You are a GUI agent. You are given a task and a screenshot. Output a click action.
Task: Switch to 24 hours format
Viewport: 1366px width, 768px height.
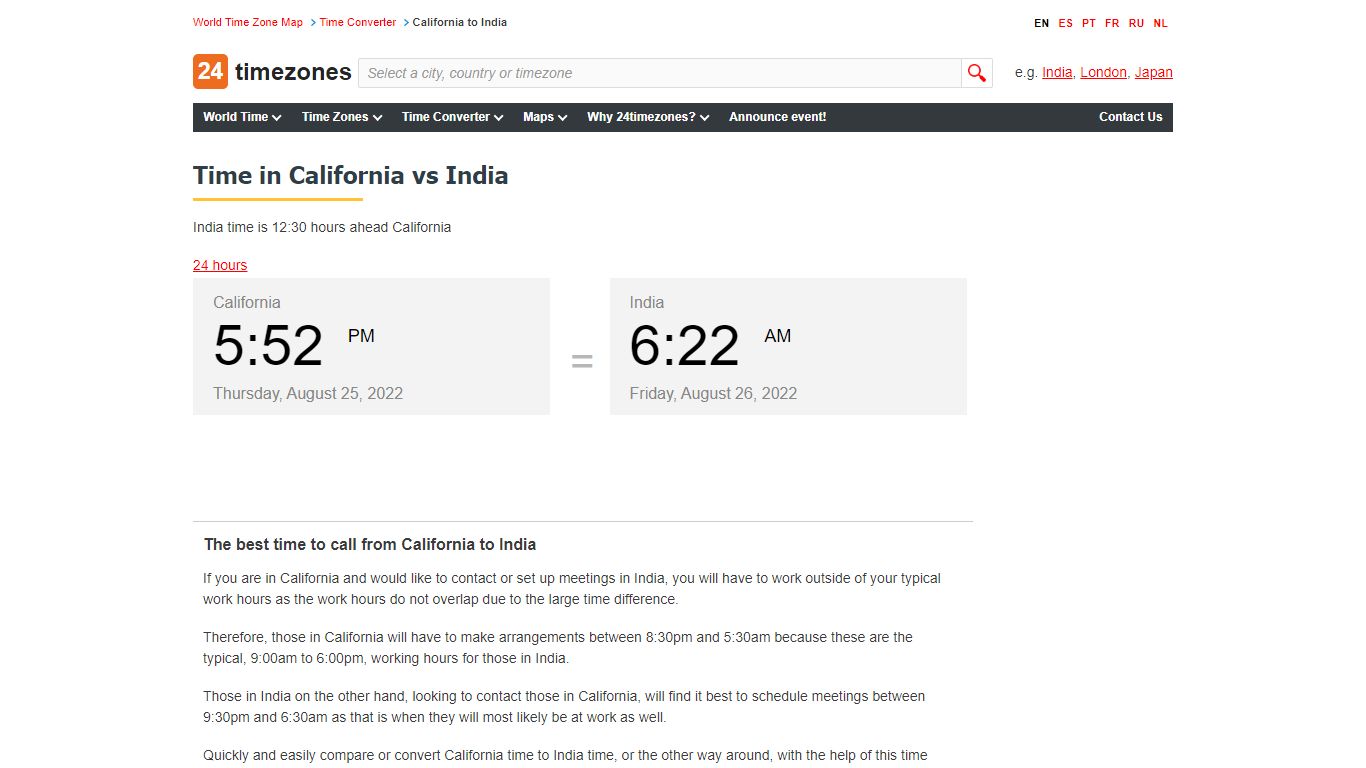[x=220, y=265]
